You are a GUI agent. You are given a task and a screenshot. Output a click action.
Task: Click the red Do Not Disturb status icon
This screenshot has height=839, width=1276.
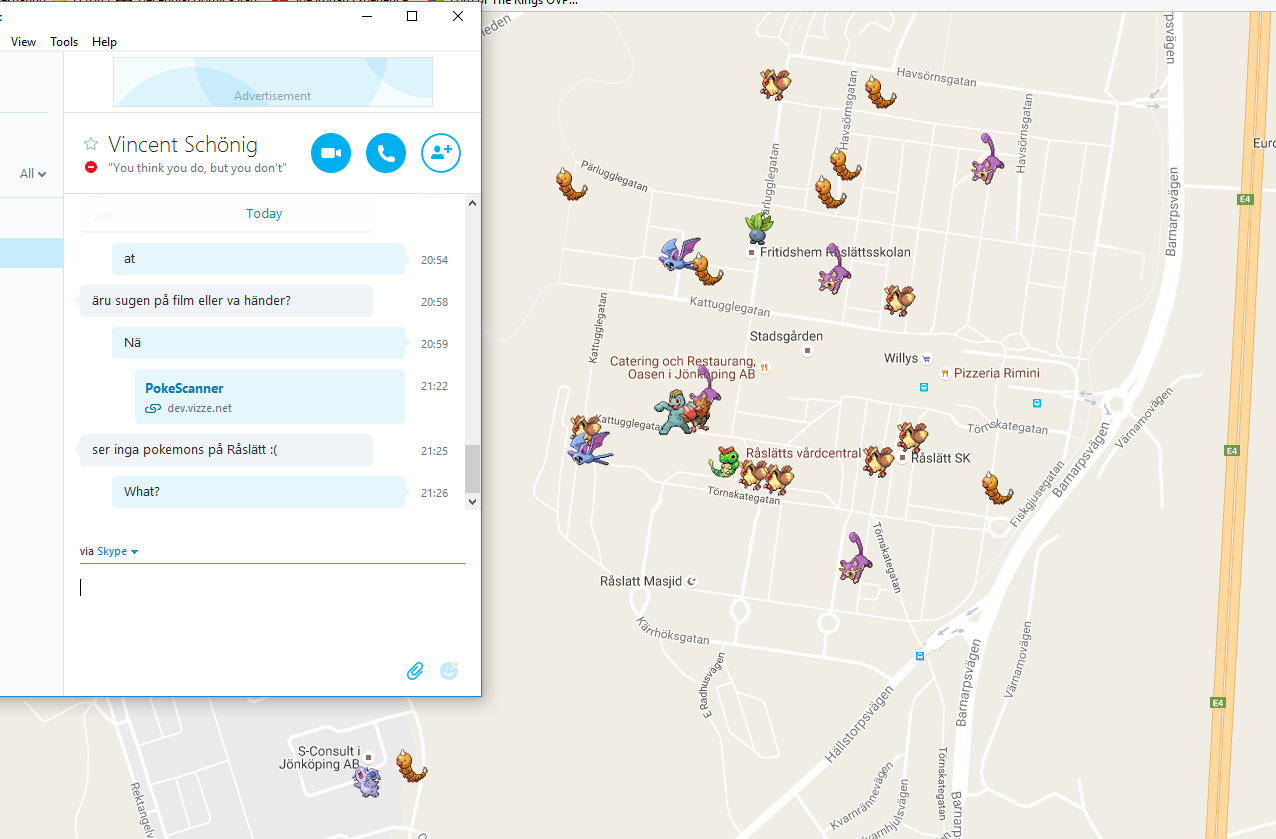pos(91,168)
